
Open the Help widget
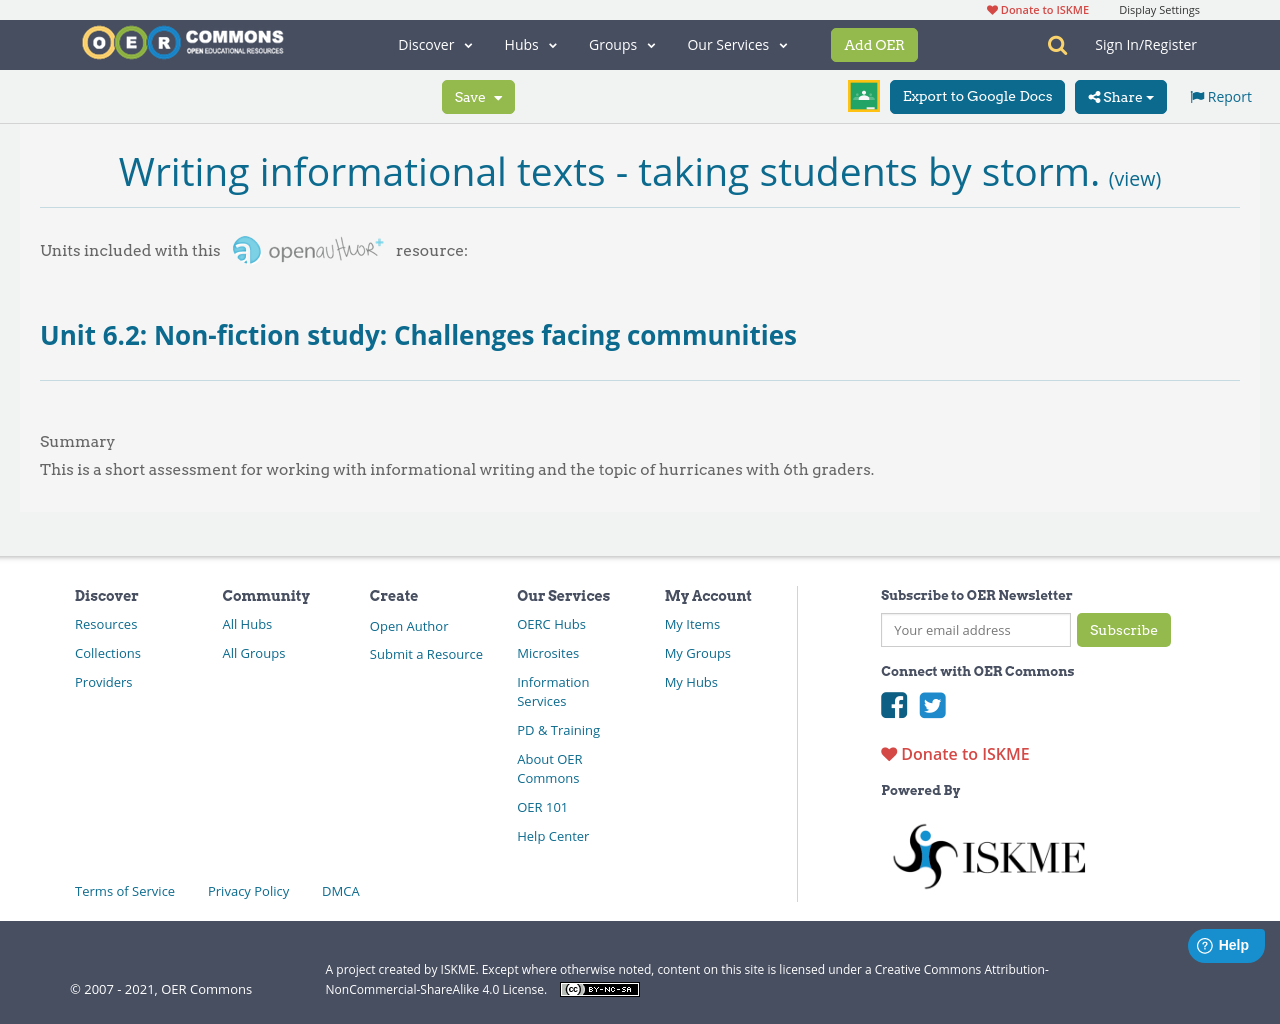1226,943
